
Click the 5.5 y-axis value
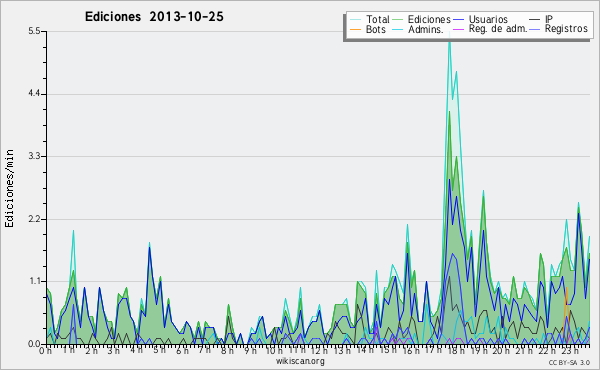(34, 31)
